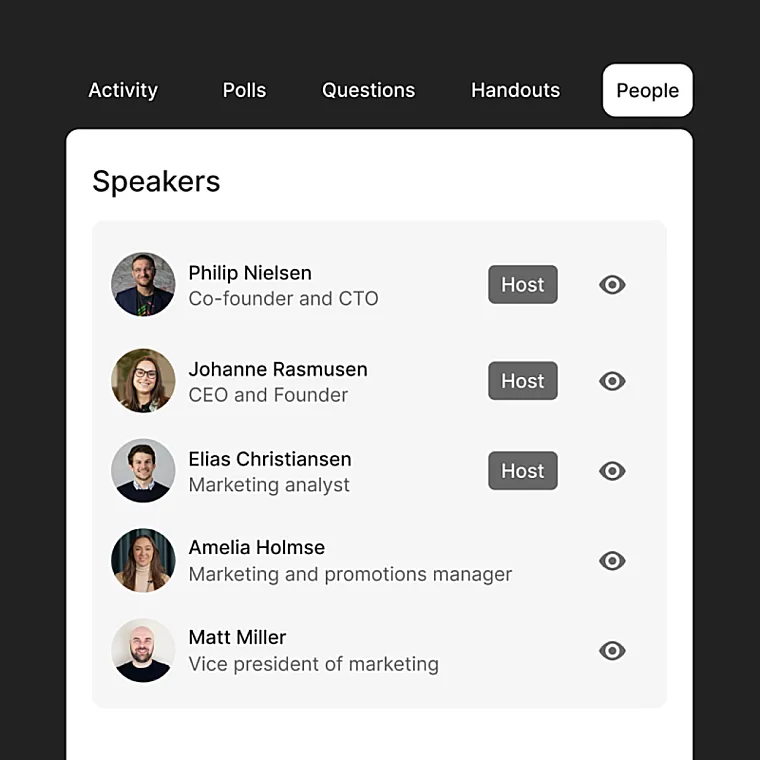The image size is (760, 760).
Task: Click Matt Miller's avatar image
Action: [143, 650]
